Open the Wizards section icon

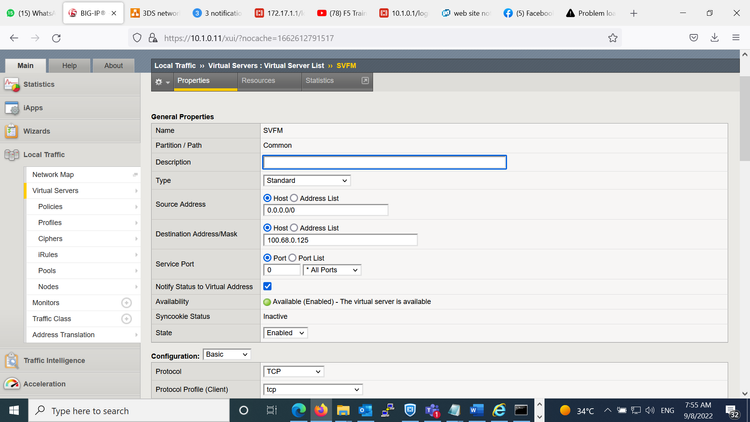[12, 131]
